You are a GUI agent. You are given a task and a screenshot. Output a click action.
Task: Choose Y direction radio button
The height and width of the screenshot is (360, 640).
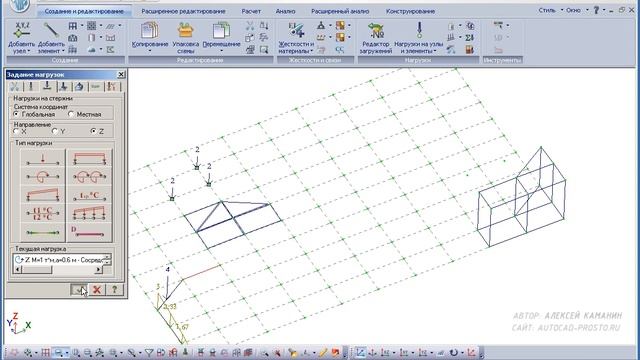coord(55,131)
